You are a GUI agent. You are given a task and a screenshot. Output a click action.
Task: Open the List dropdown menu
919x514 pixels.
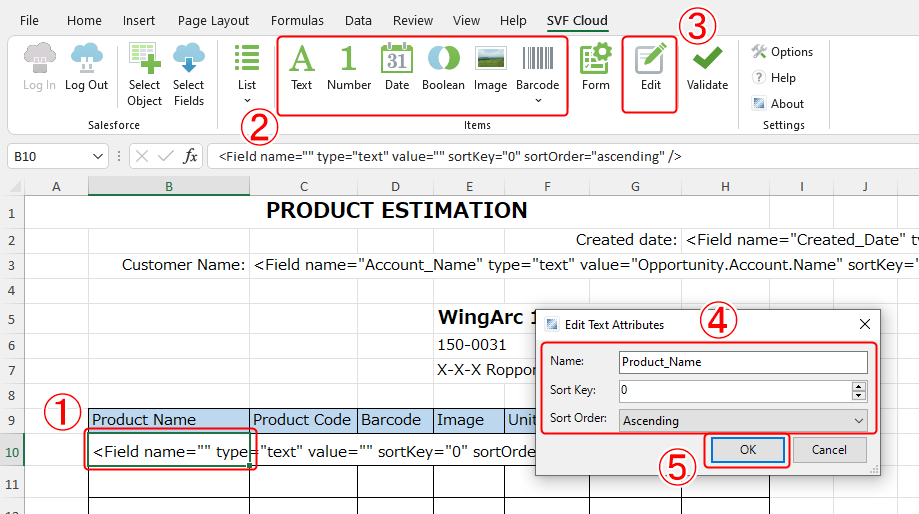coord(246,99)
